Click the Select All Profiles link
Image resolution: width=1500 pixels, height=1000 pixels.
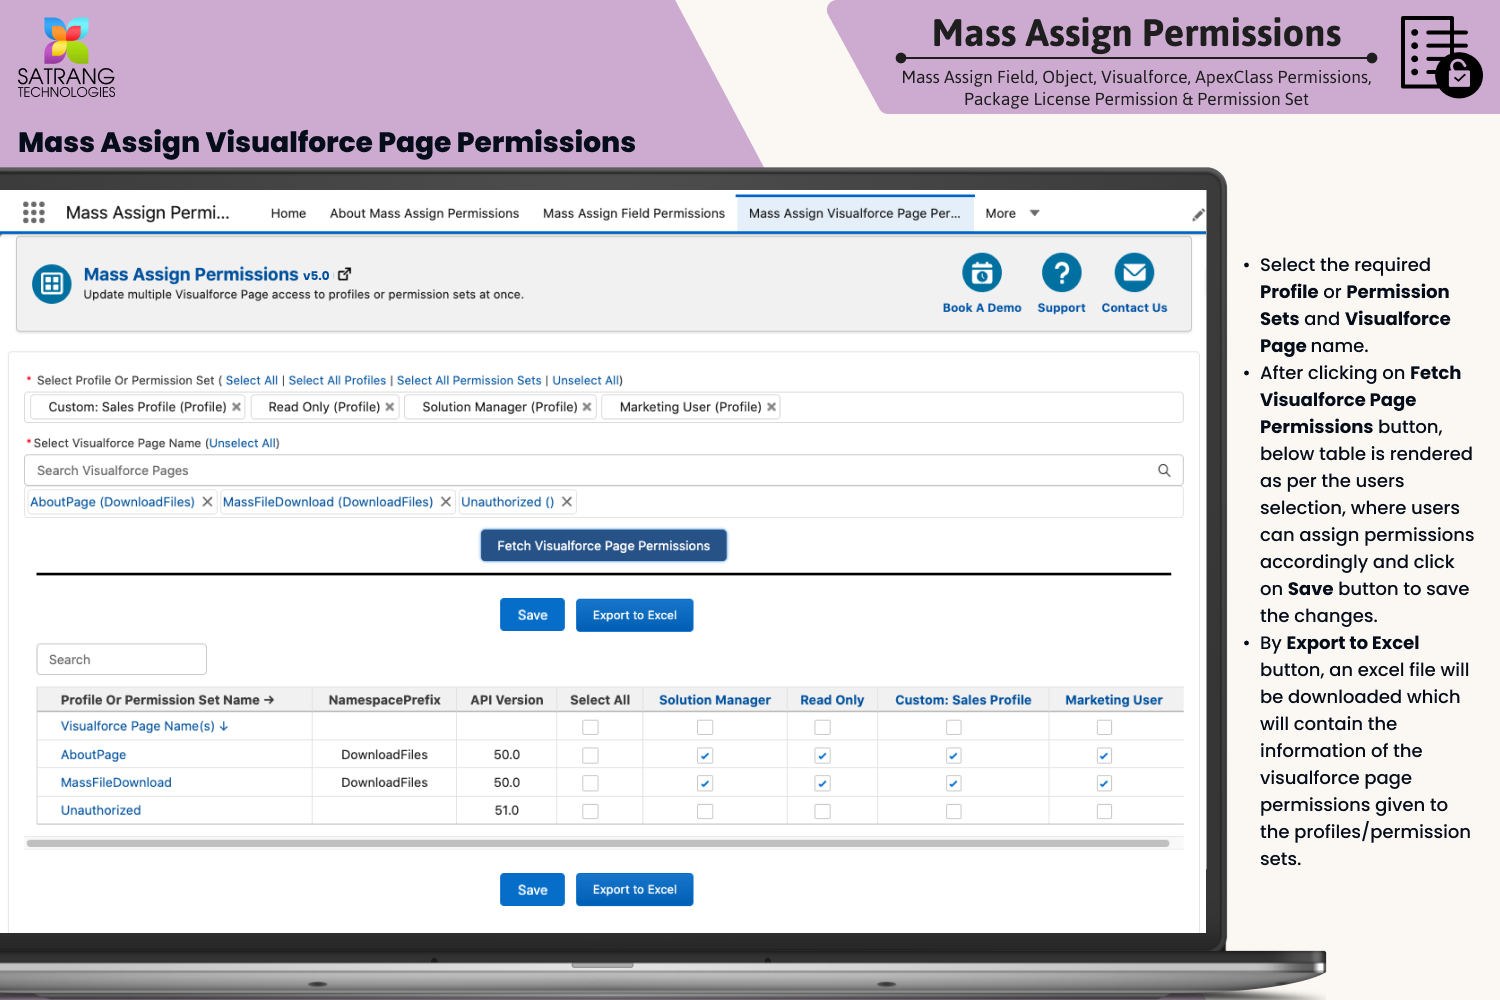[337, 380]
